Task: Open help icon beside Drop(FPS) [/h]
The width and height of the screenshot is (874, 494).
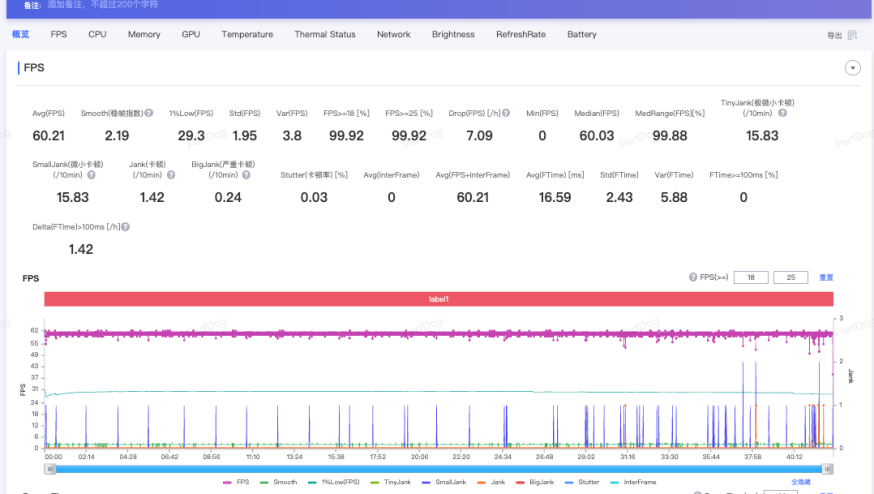Action: pos(506,113)
